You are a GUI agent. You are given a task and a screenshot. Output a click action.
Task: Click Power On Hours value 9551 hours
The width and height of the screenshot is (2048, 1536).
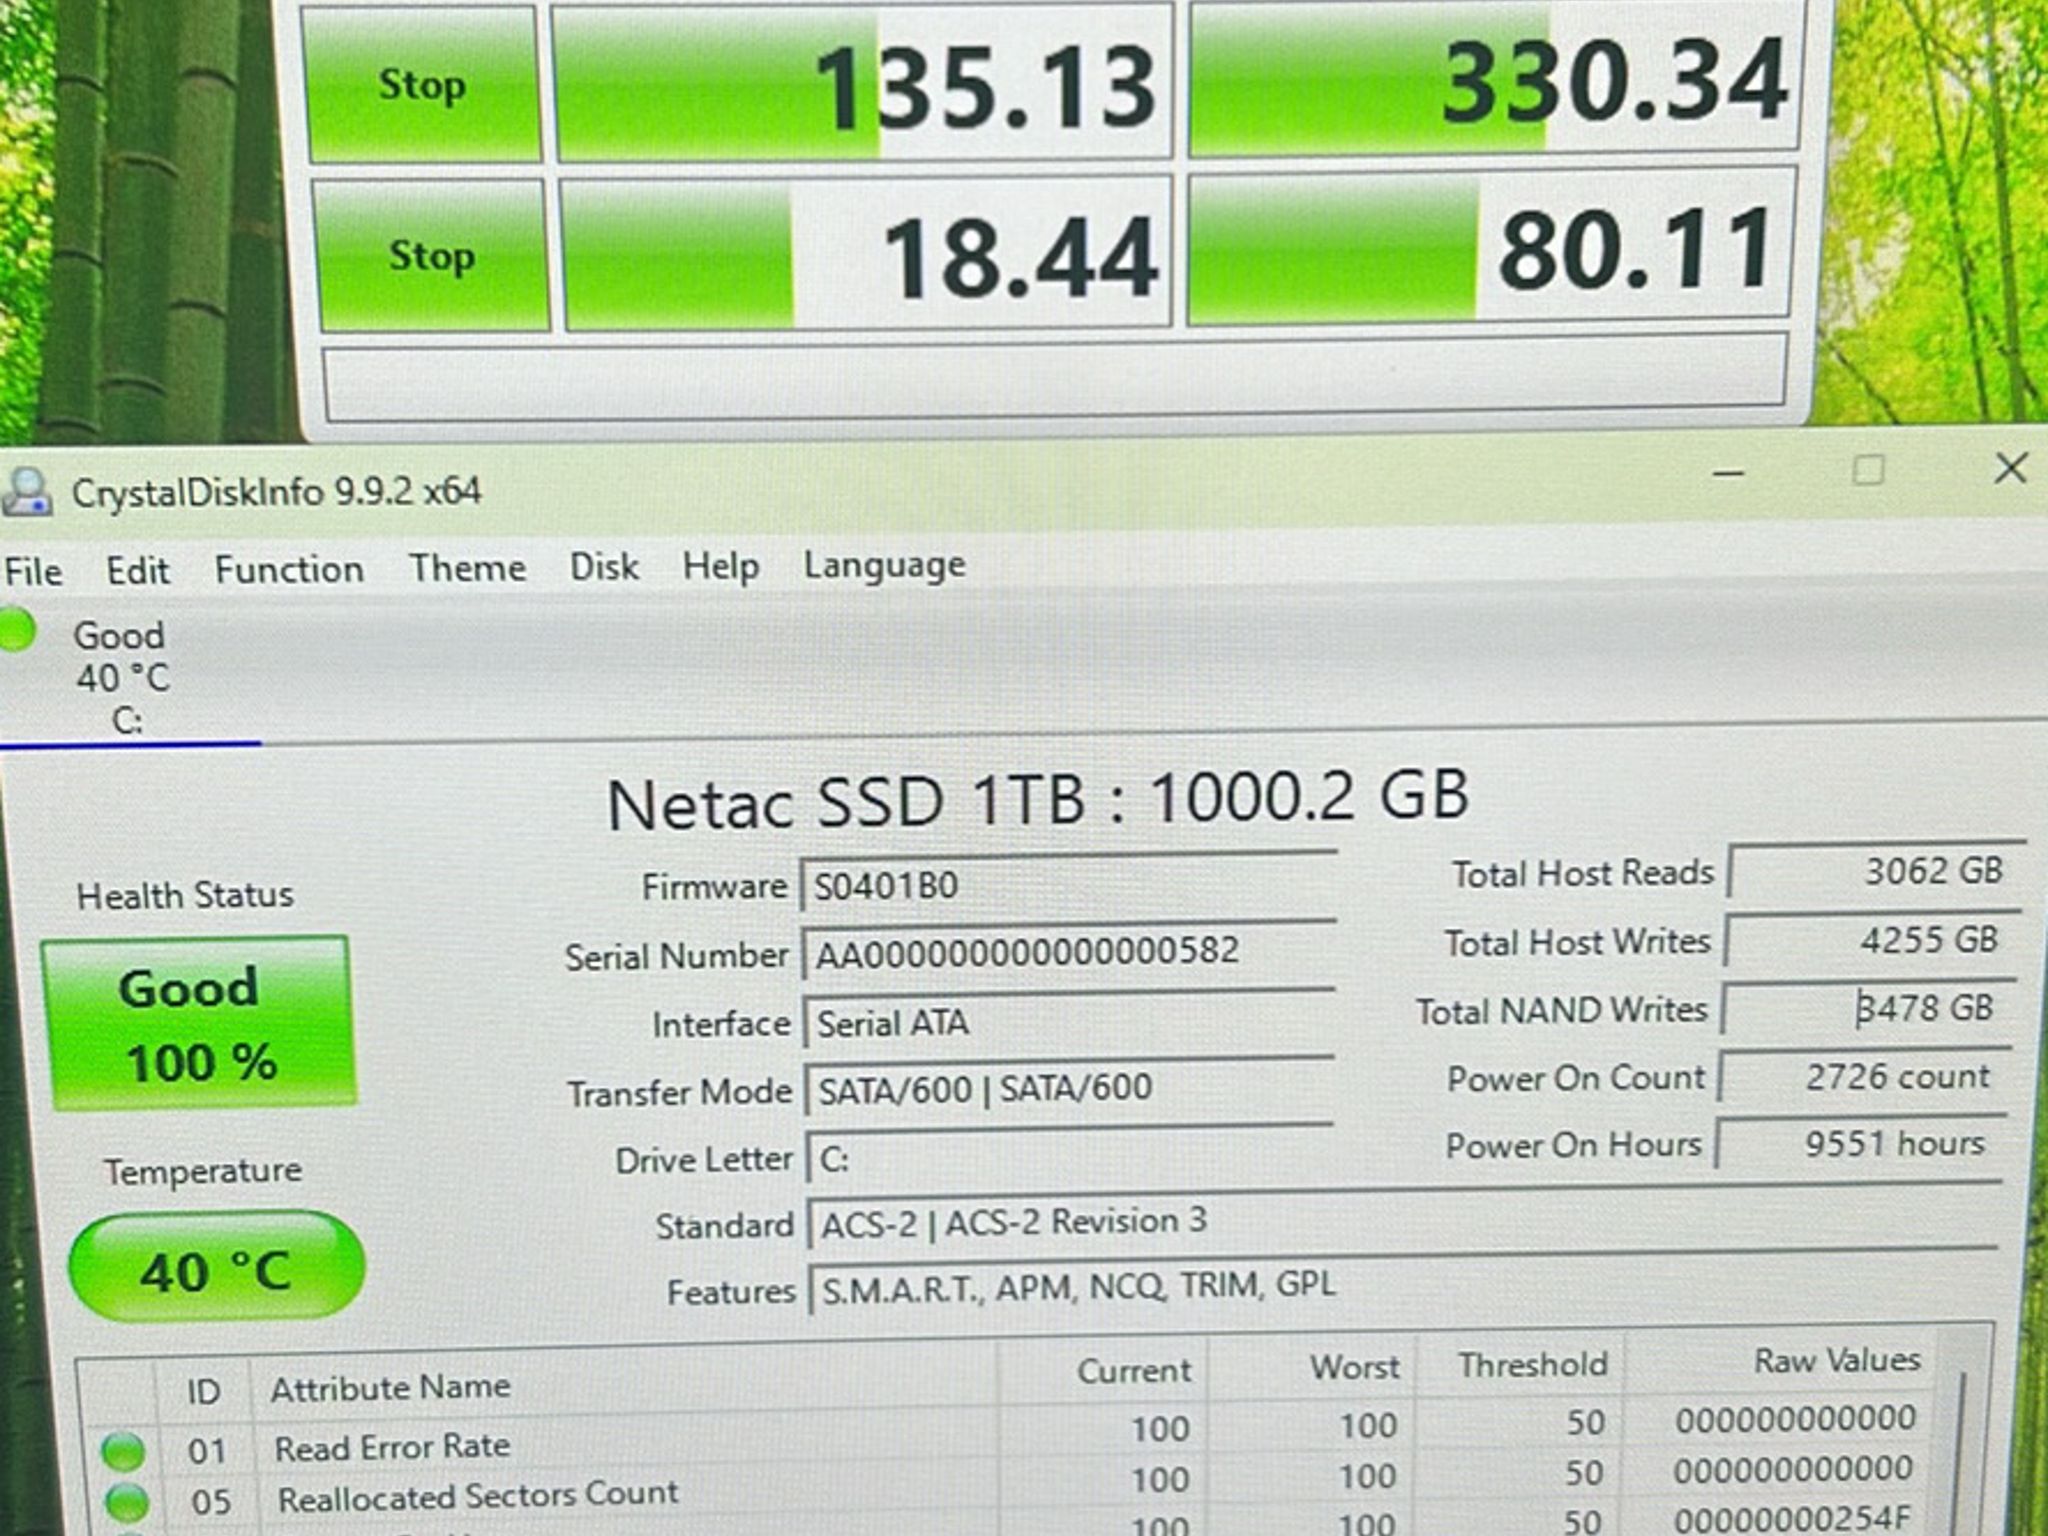point(1860,1142)
